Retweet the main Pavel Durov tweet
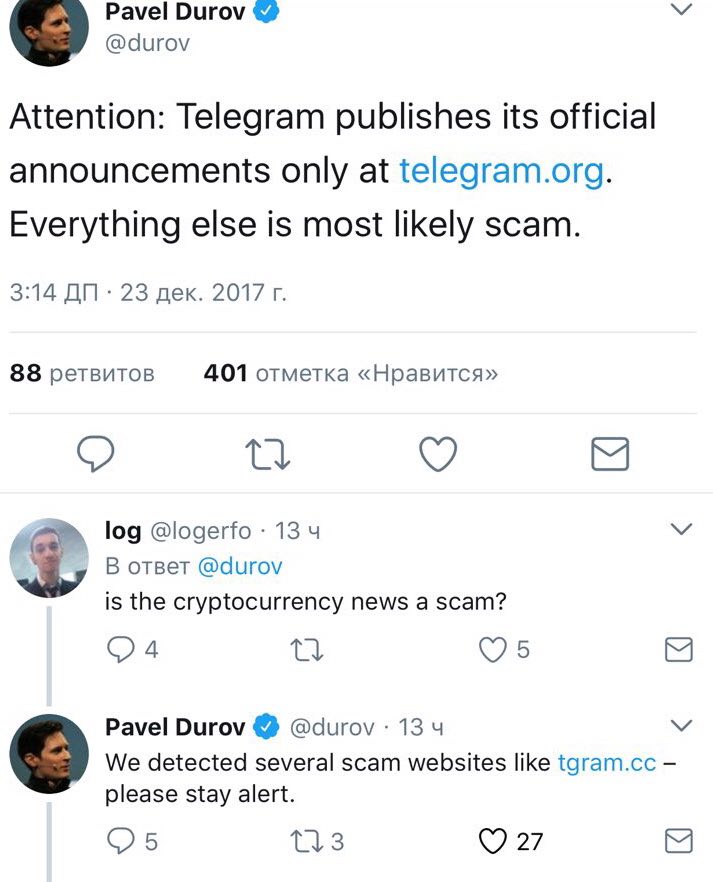 (x=268, y=454)
